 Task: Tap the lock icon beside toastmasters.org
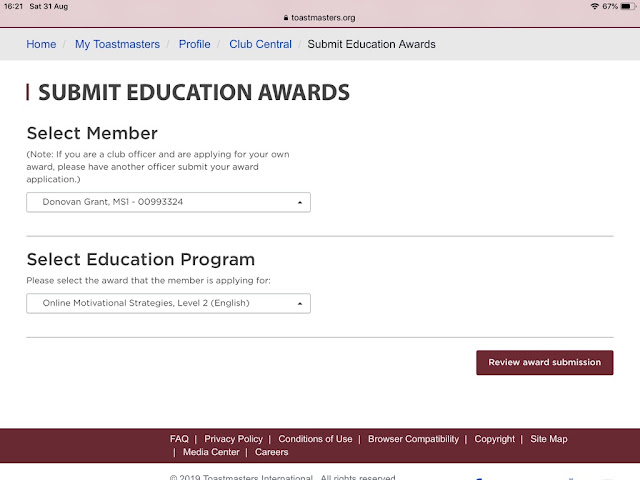point(286,18)
